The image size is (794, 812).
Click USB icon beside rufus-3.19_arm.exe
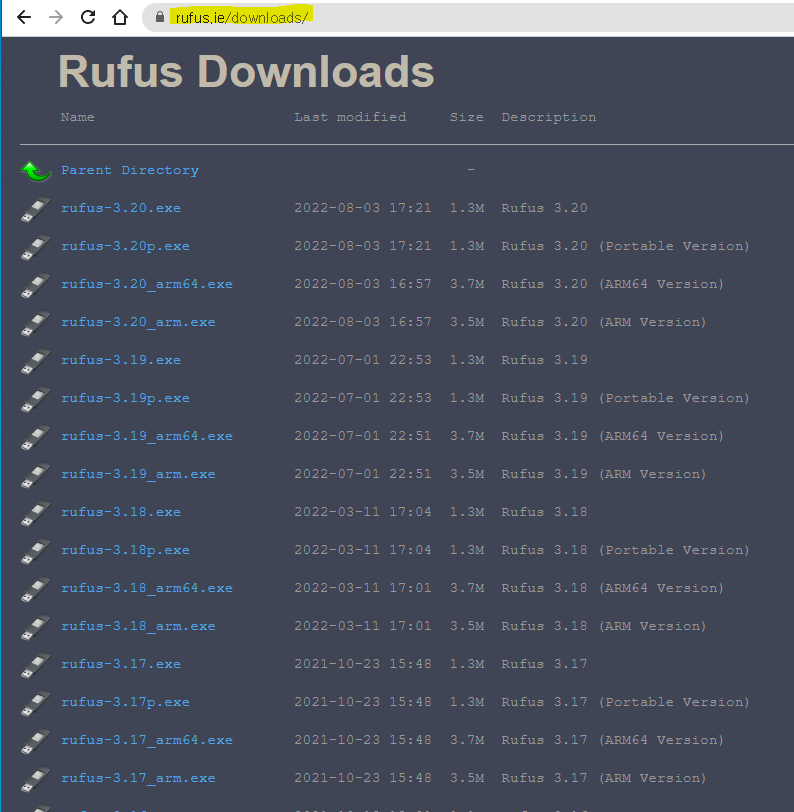point(35,475)
